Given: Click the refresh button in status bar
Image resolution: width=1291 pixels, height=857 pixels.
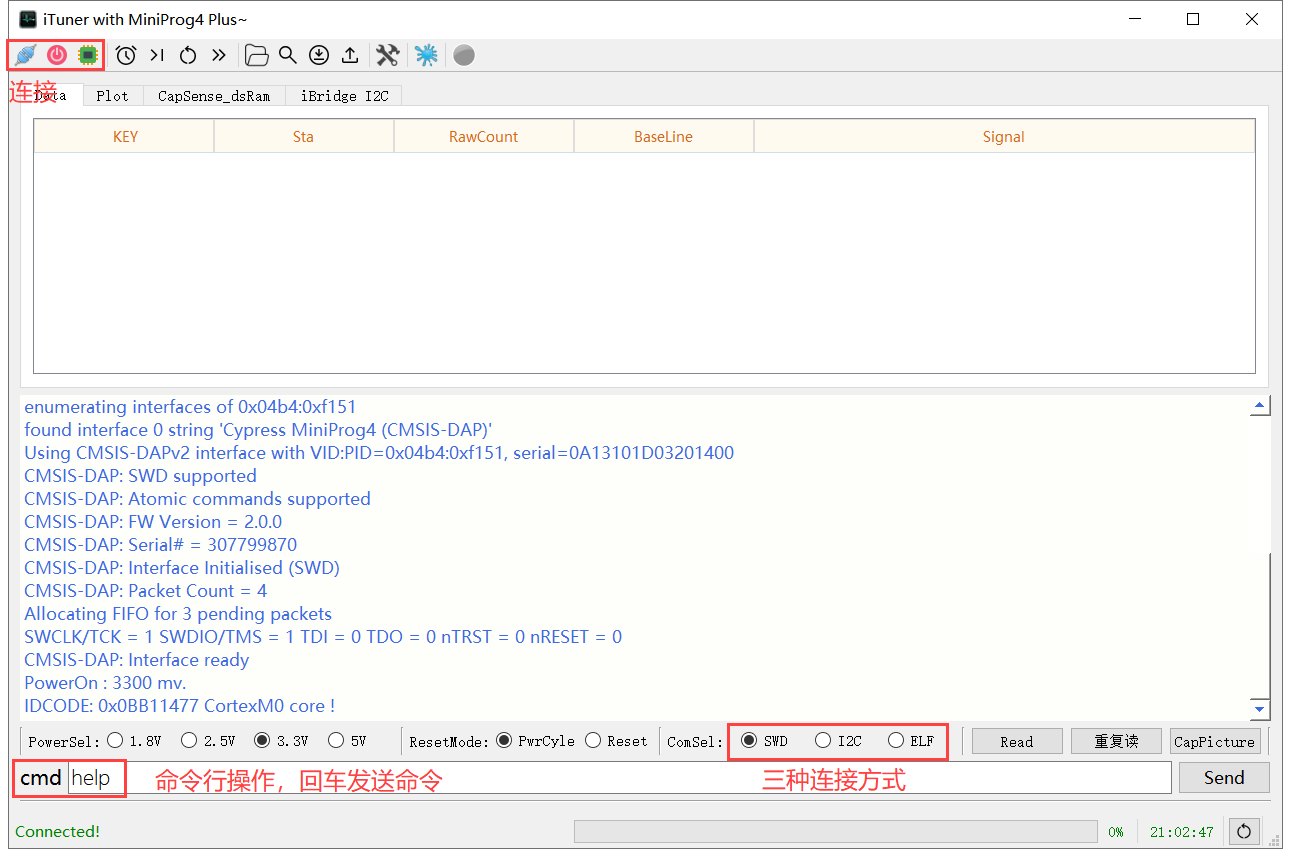Looking at the screenshot, I should (x=1244, y=831).
